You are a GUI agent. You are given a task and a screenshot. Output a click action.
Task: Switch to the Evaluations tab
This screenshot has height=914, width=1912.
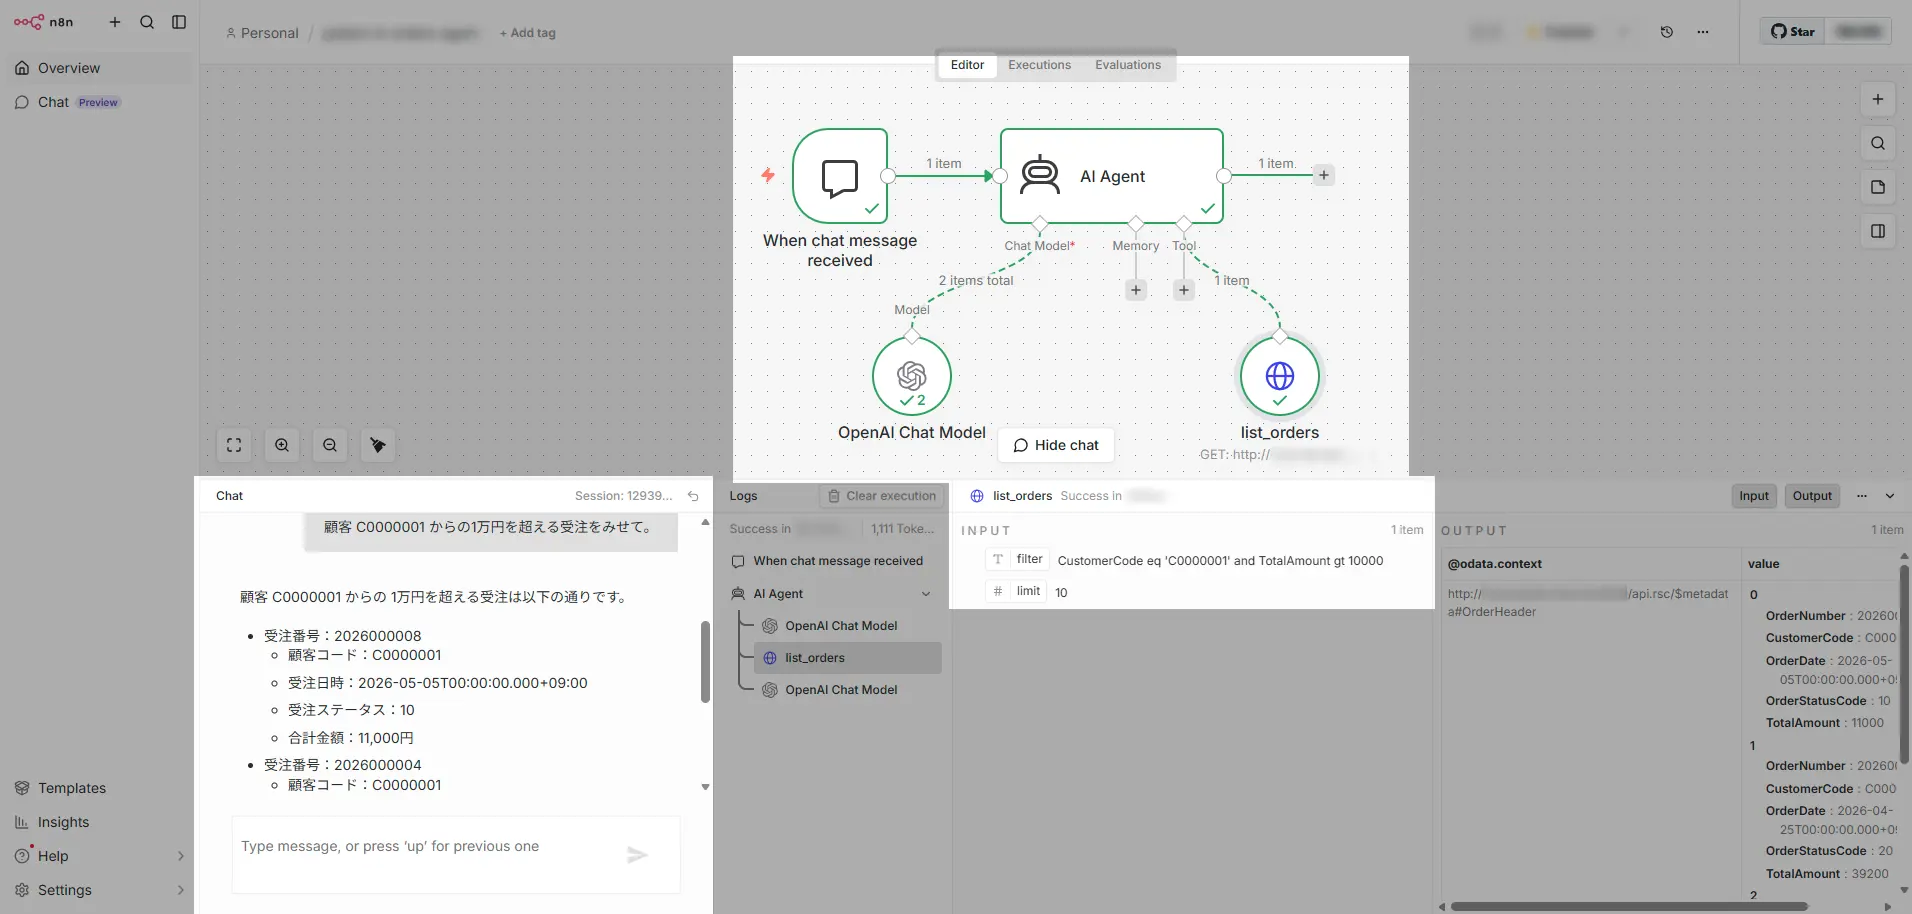click(1128, 65)
